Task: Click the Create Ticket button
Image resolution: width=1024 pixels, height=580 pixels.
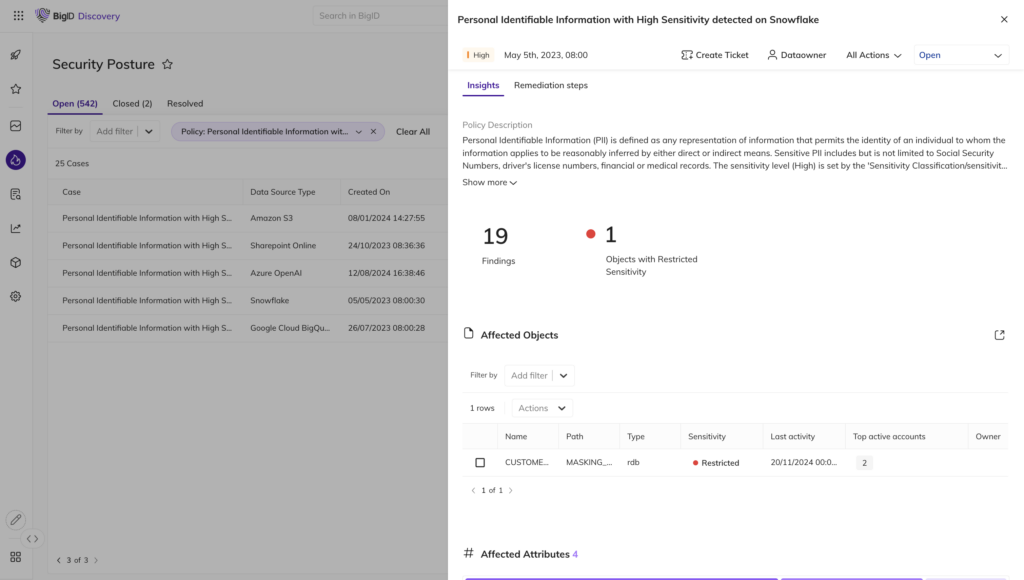Action: [x=714, y=55]
